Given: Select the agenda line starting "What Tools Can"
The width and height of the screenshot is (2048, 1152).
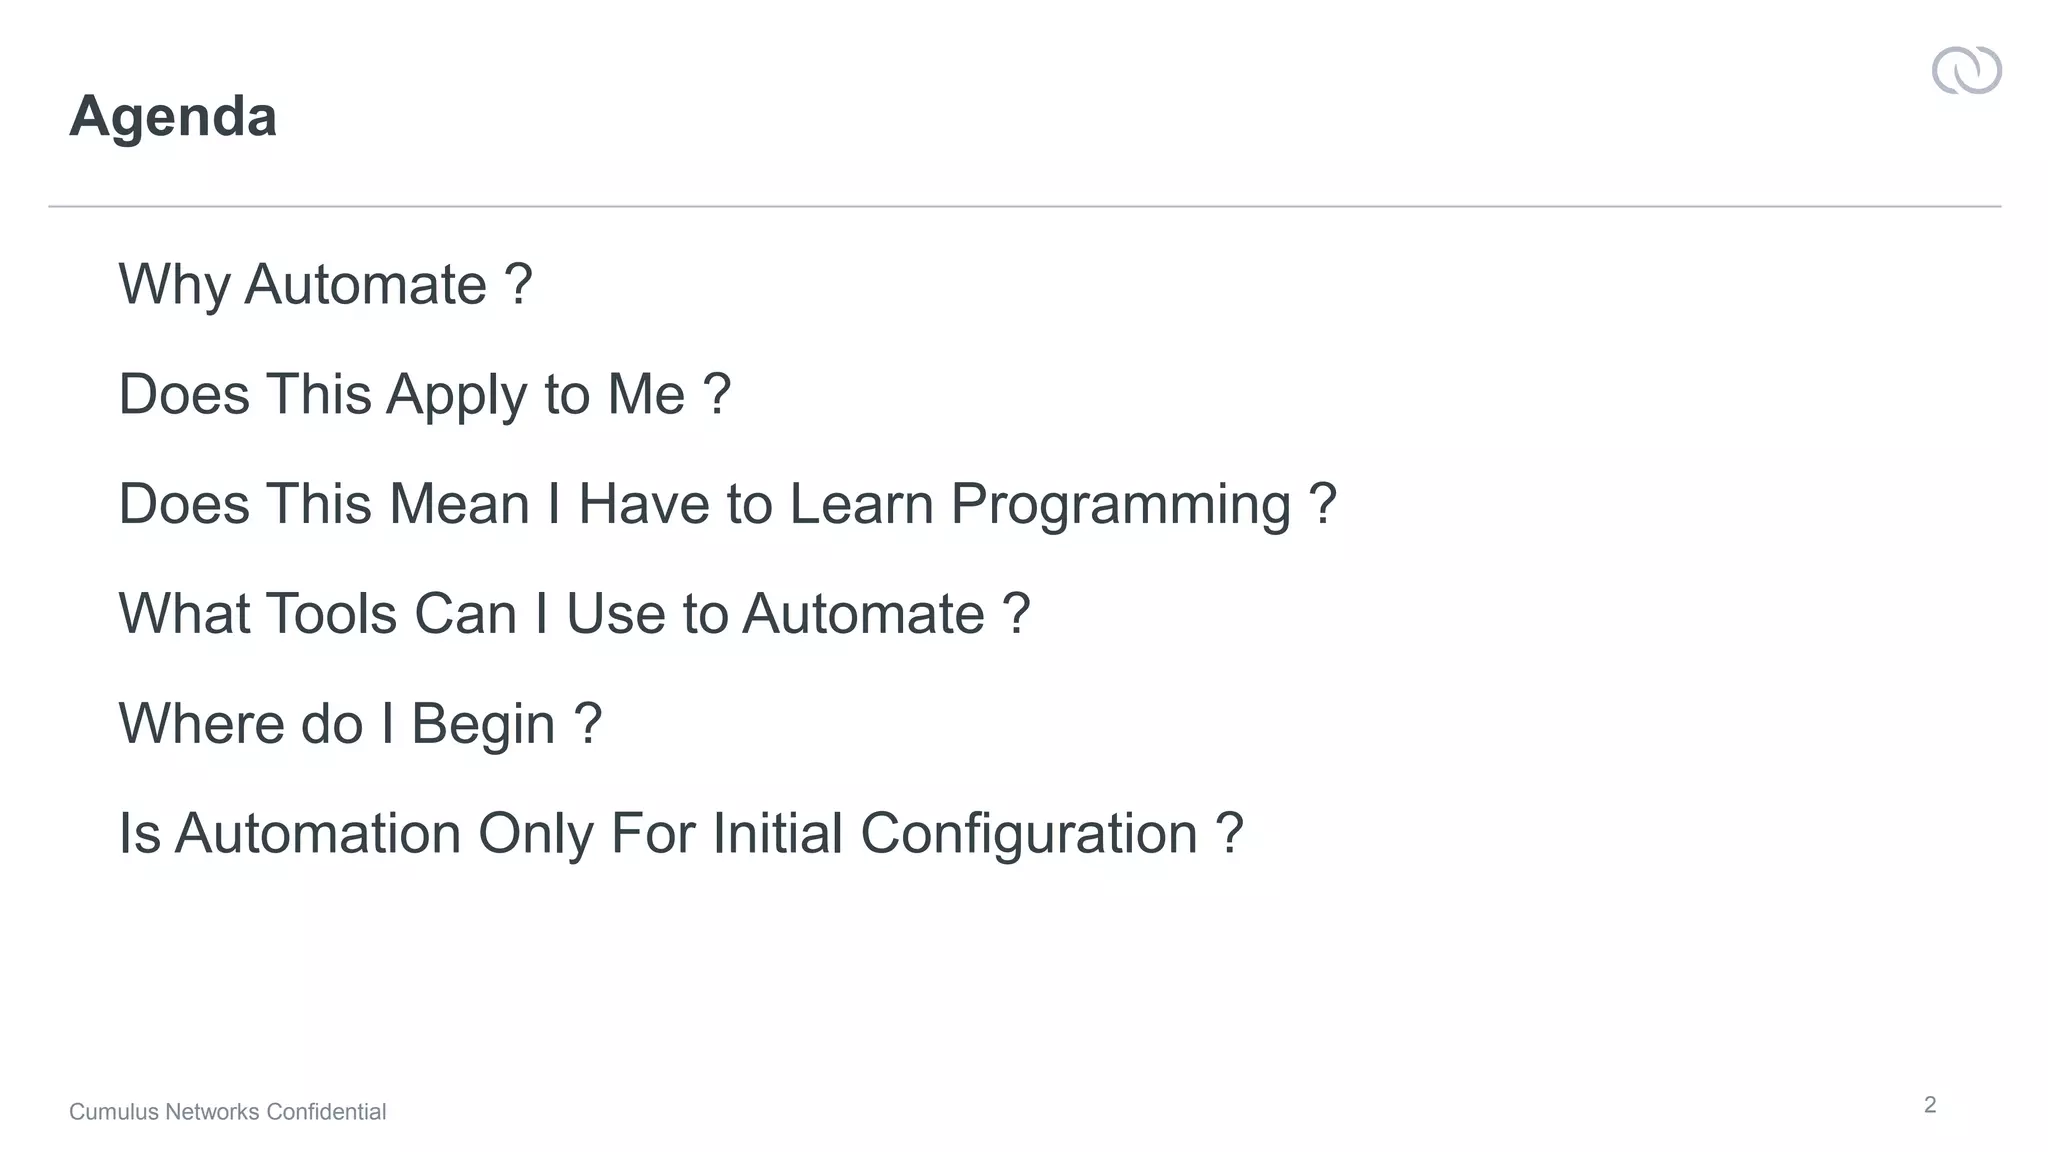Looking at the screenshot, I should coord(574,614).
